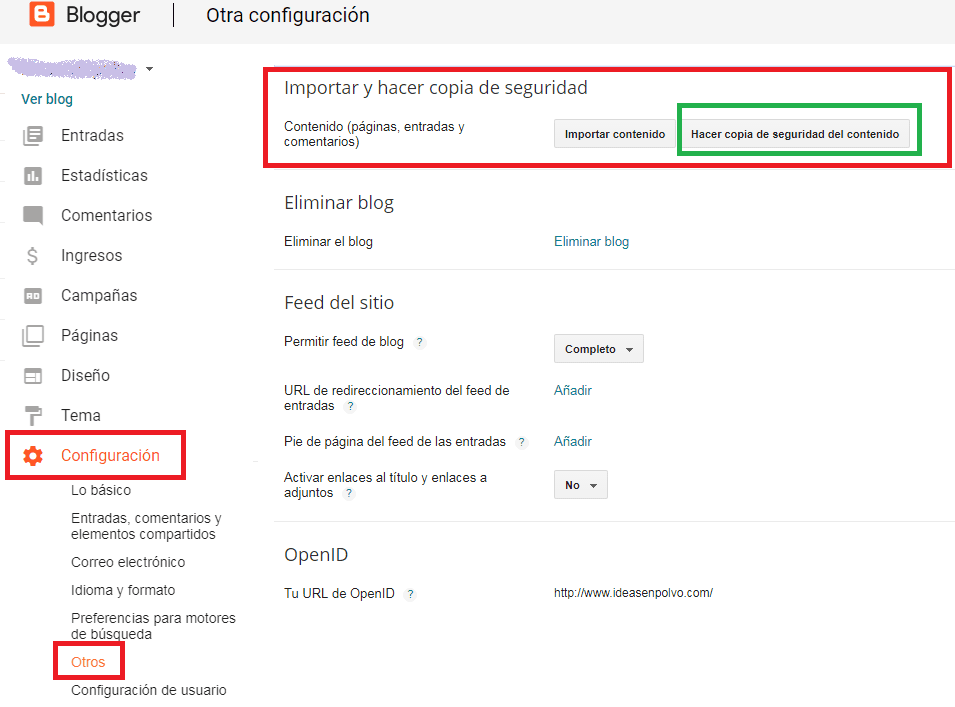Click the Páginas pages icon
The height and width of the screenshot is (707, 955).
(33, 336)
